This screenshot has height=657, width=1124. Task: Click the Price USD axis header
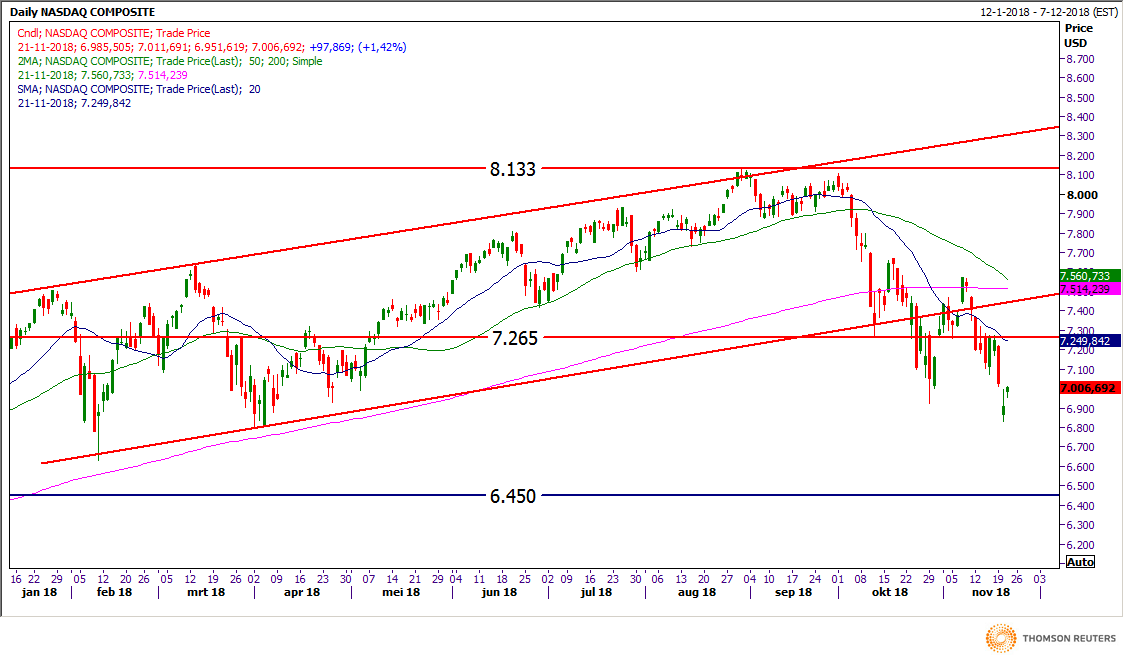(x=1076, y=36)
